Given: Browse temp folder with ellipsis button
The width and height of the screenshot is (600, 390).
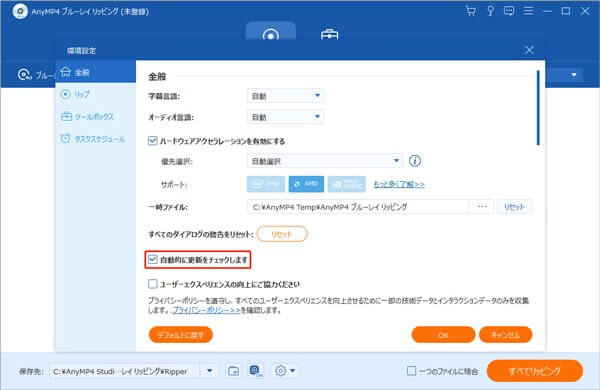Looking at the screenshot, I should click(482, 207).
